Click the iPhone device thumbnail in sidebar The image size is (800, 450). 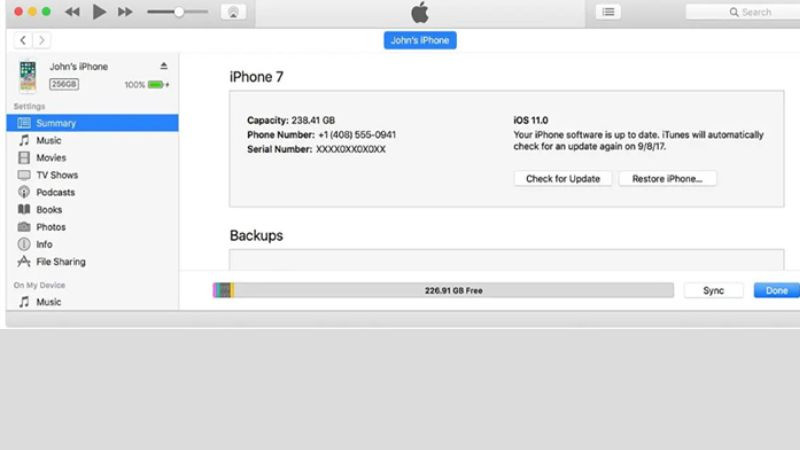28,76
